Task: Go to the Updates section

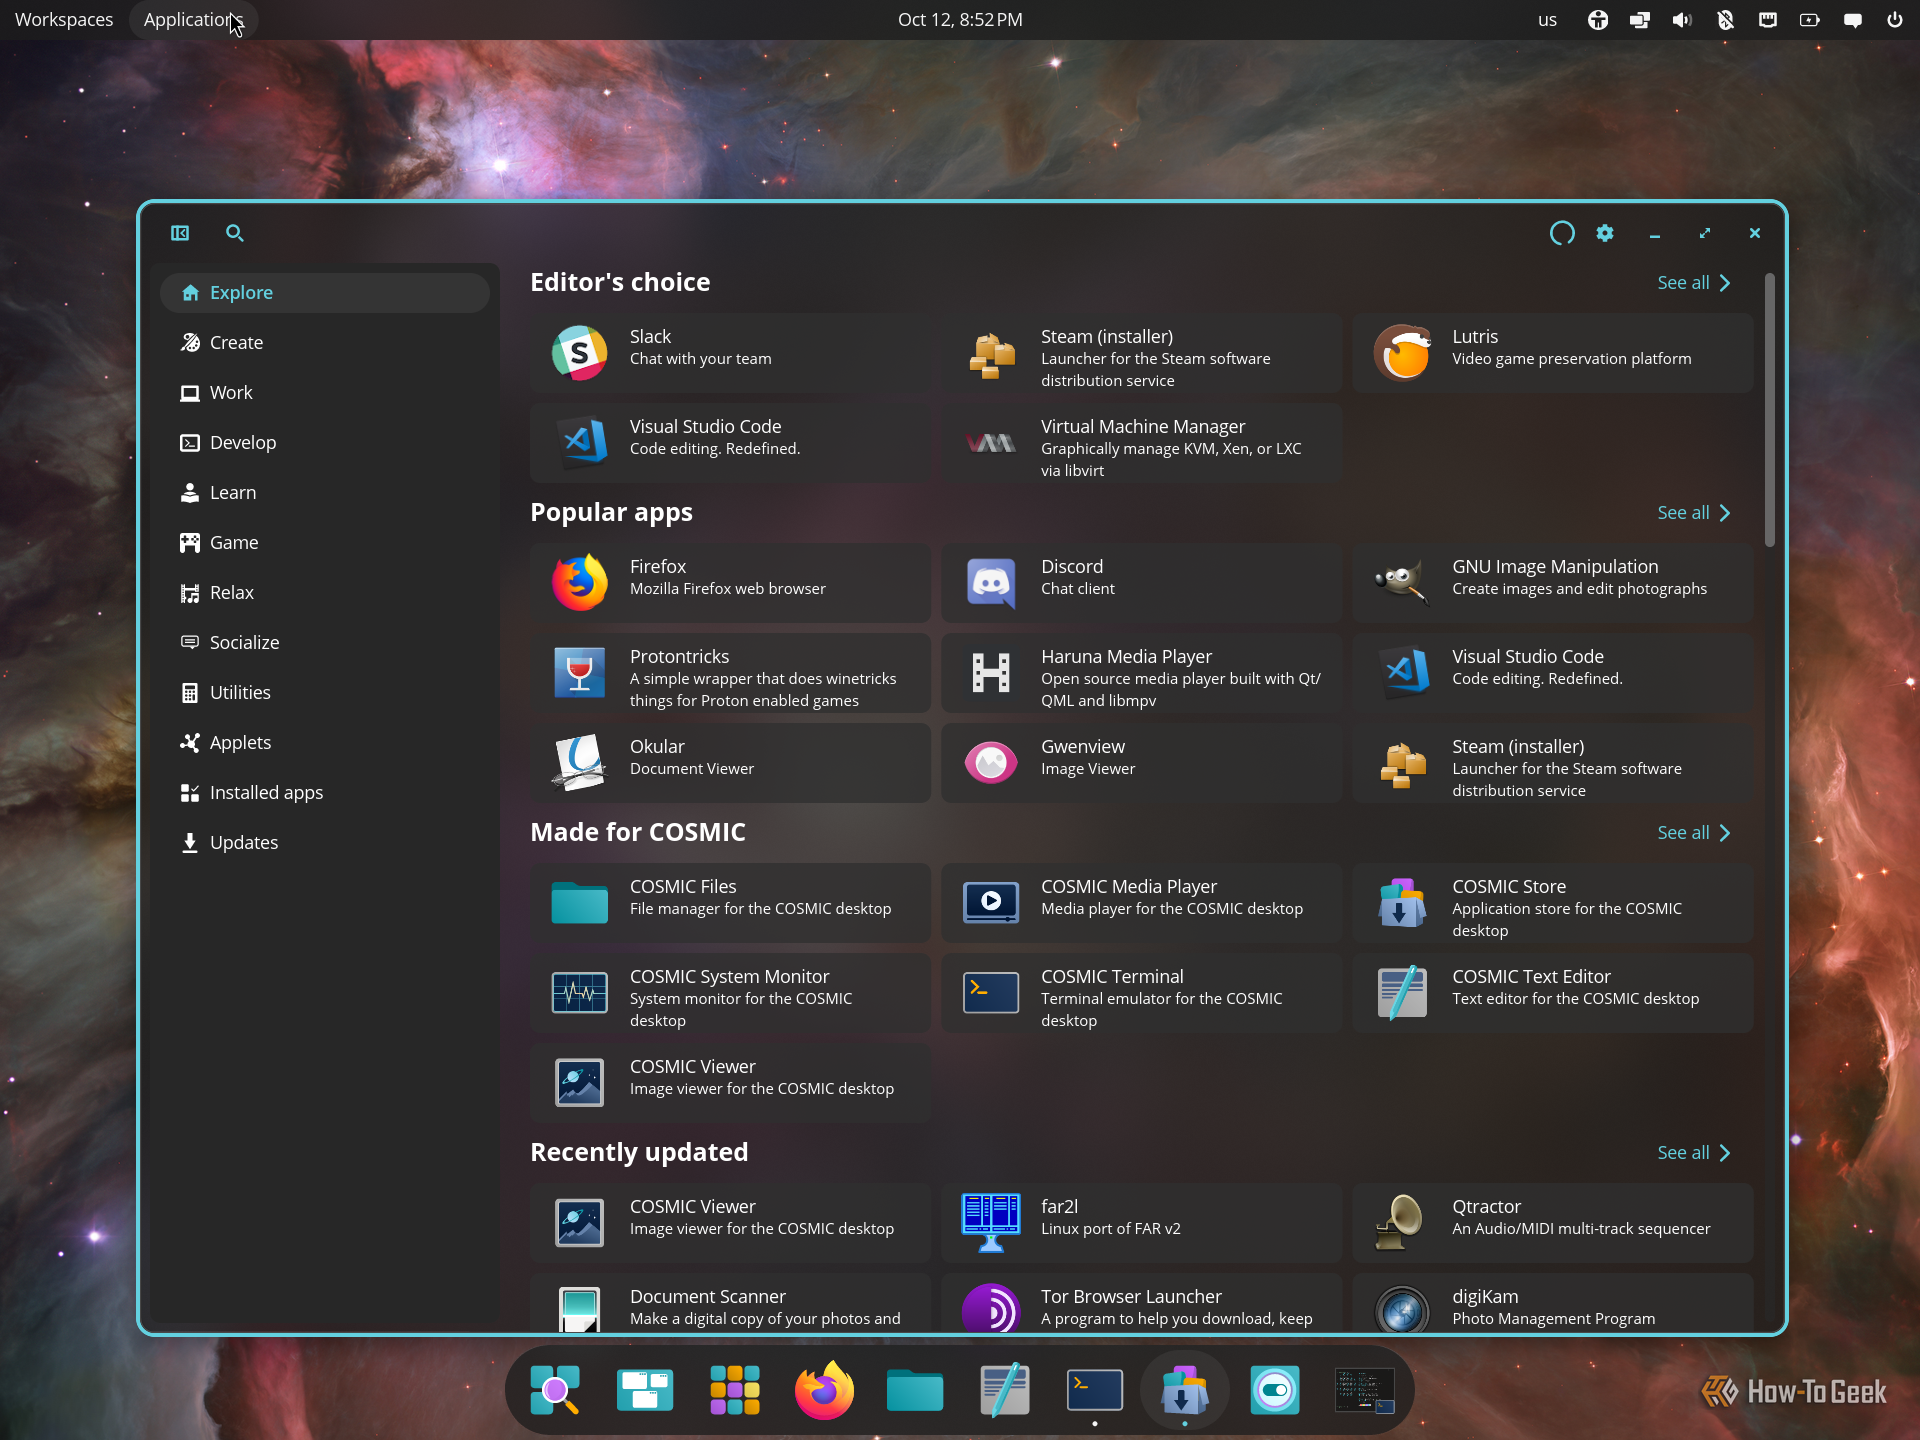Action: click(x=325, y=843)
